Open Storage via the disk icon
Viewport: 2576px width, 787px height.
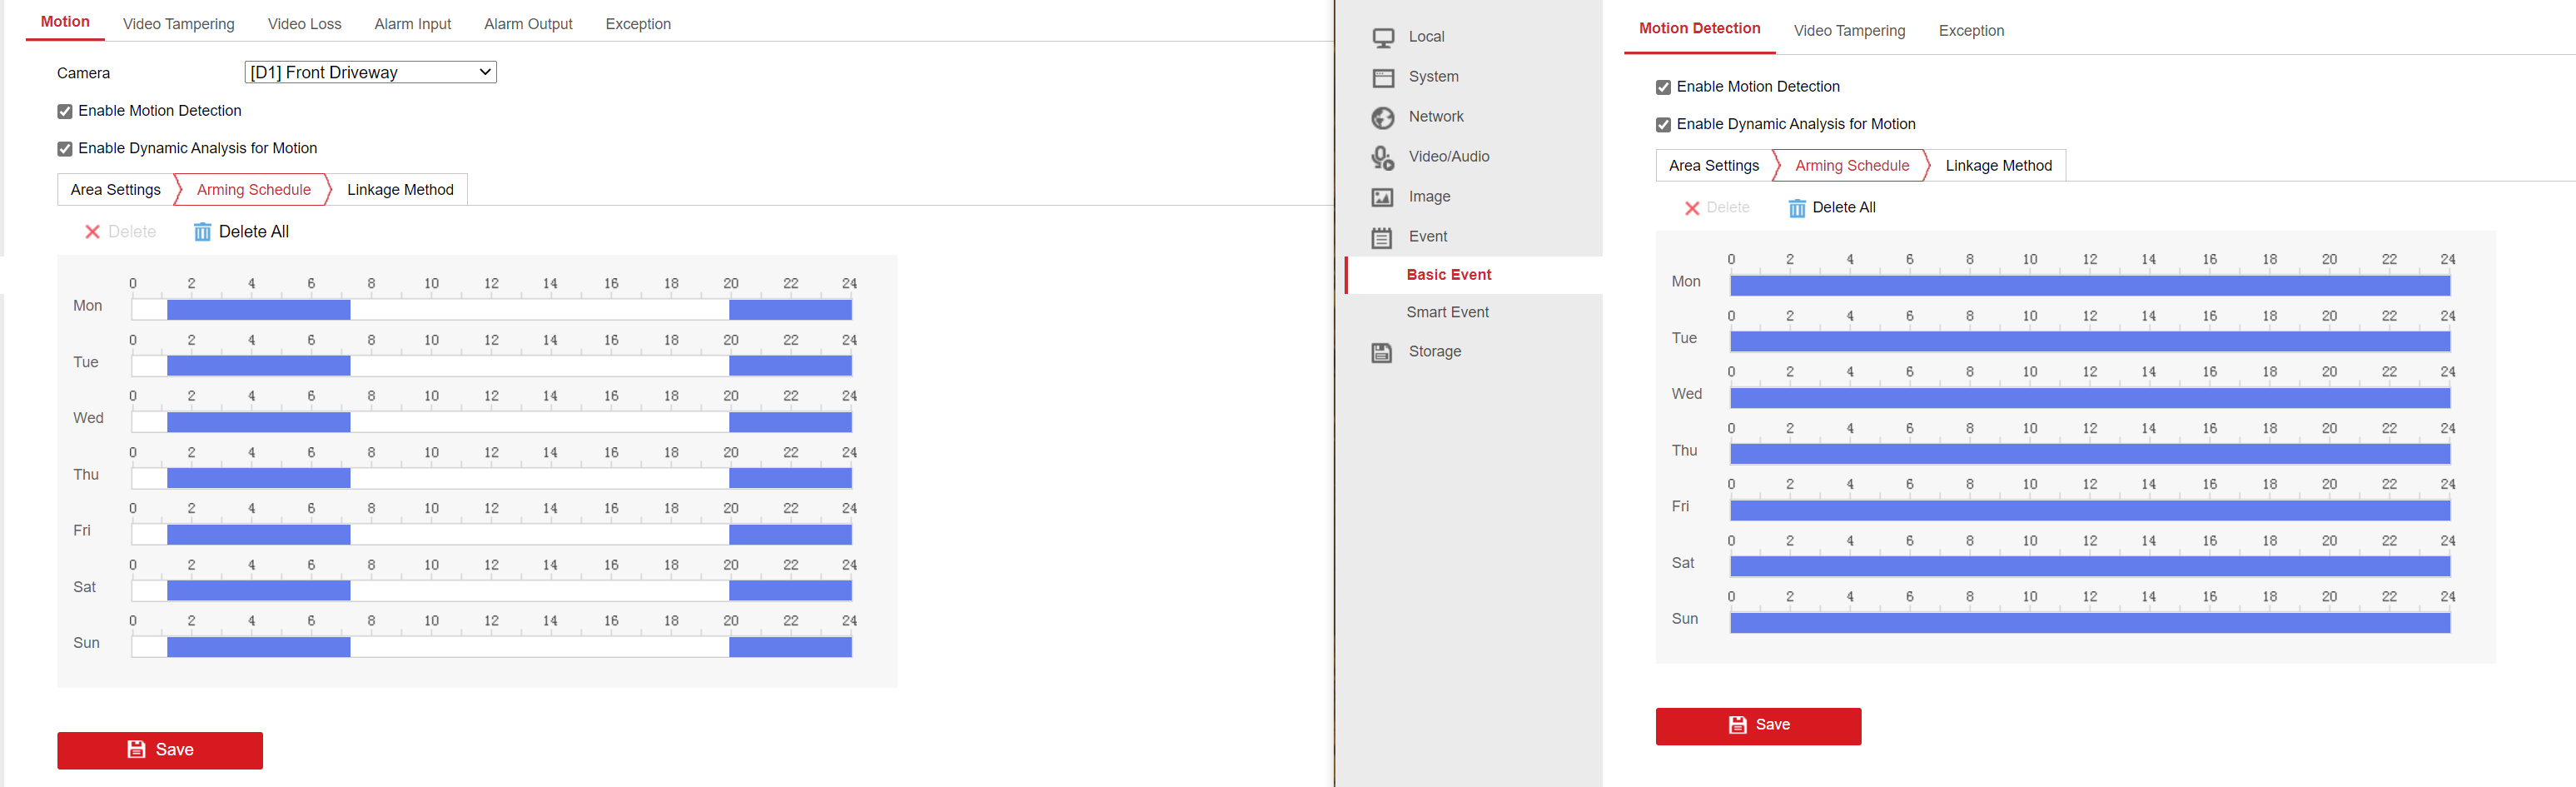click(1383, 353)
